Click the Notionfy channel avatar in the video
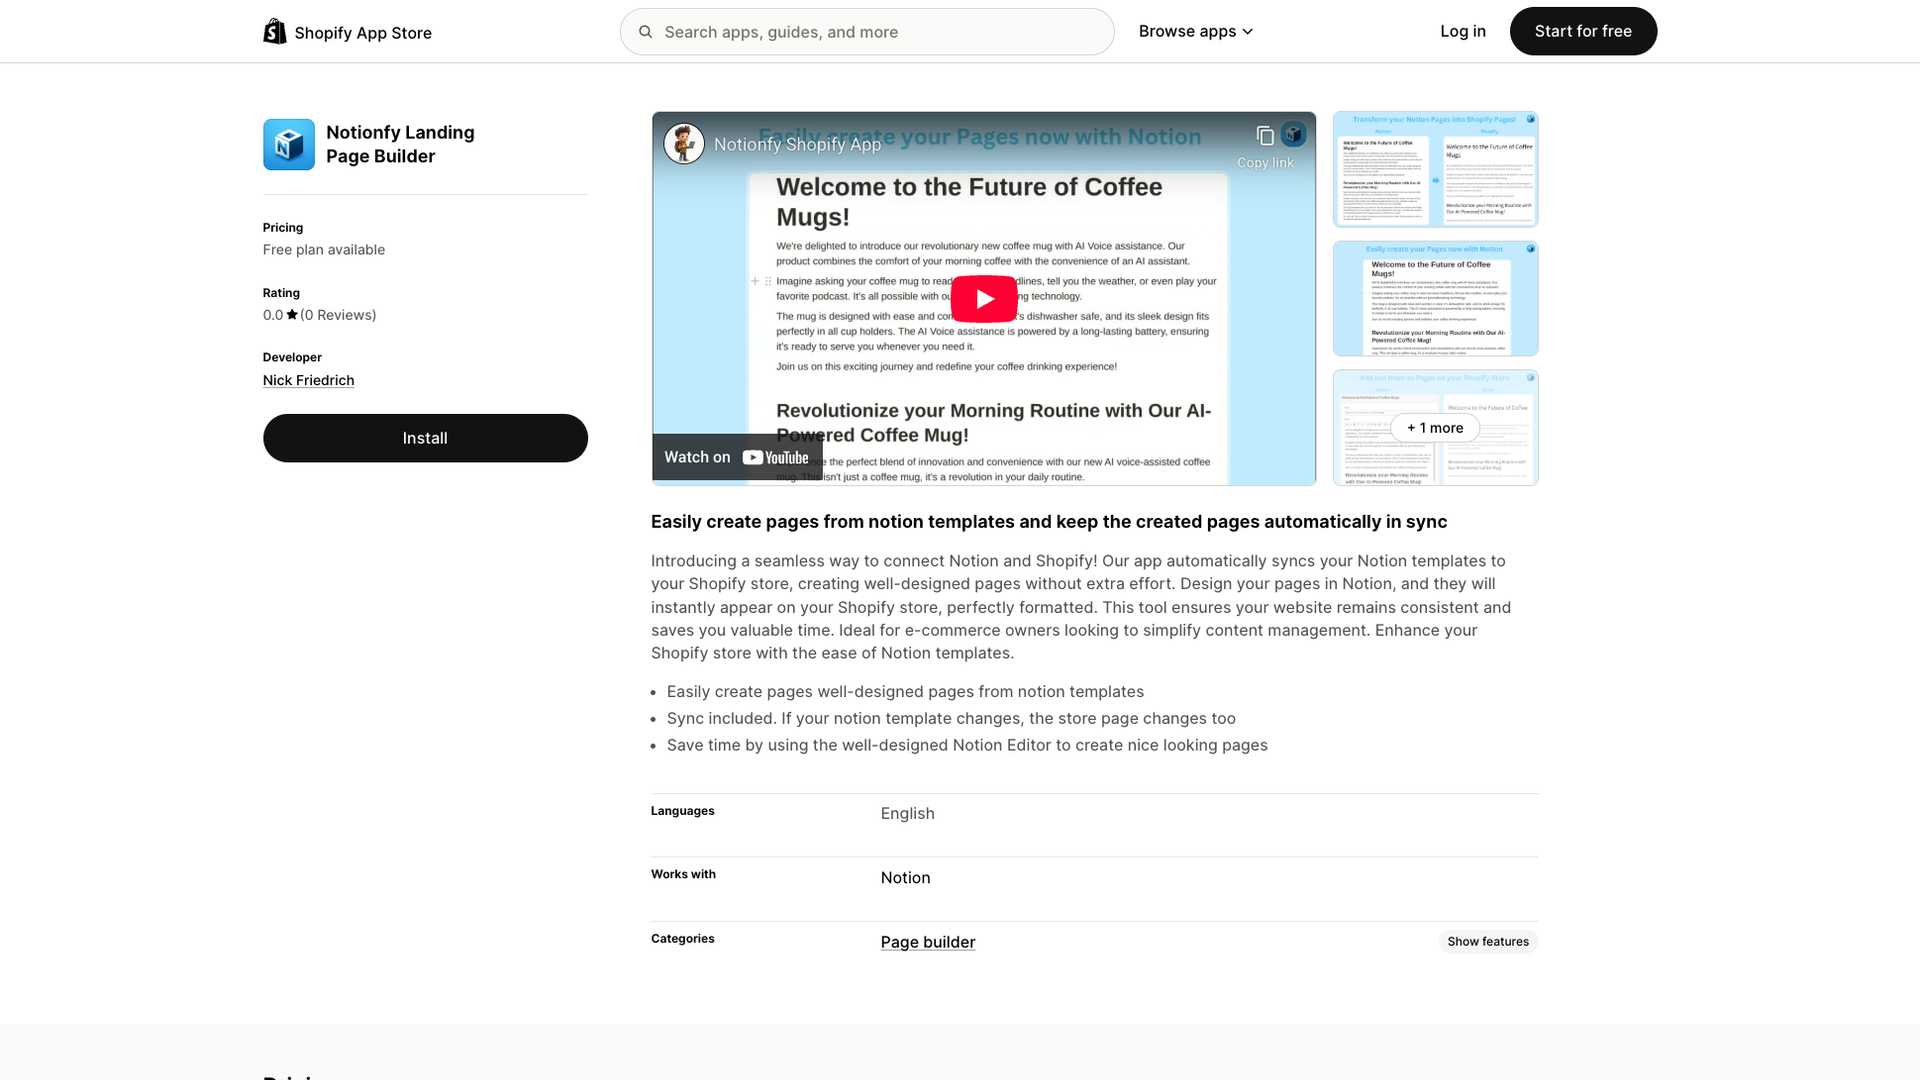Screen dimensions: 1920x1080 coord(684,143)
